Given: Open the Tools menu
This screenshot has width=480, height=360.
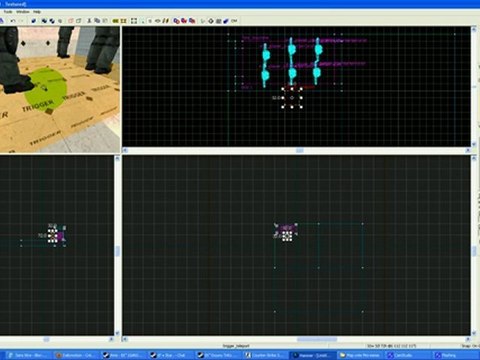Looking at the screenshot, I should point(8,12).
